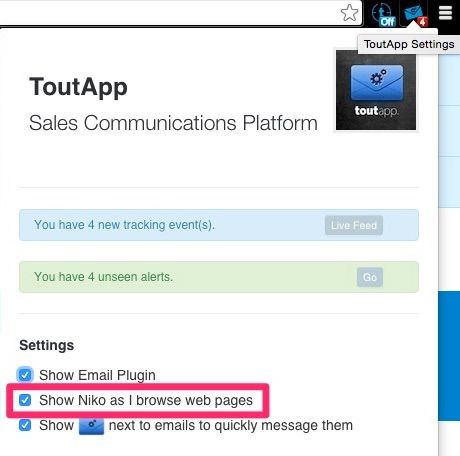Viewport: 460px width, 456px height.
Task: Click the small envelope icon in settings row
Action: 91,426
